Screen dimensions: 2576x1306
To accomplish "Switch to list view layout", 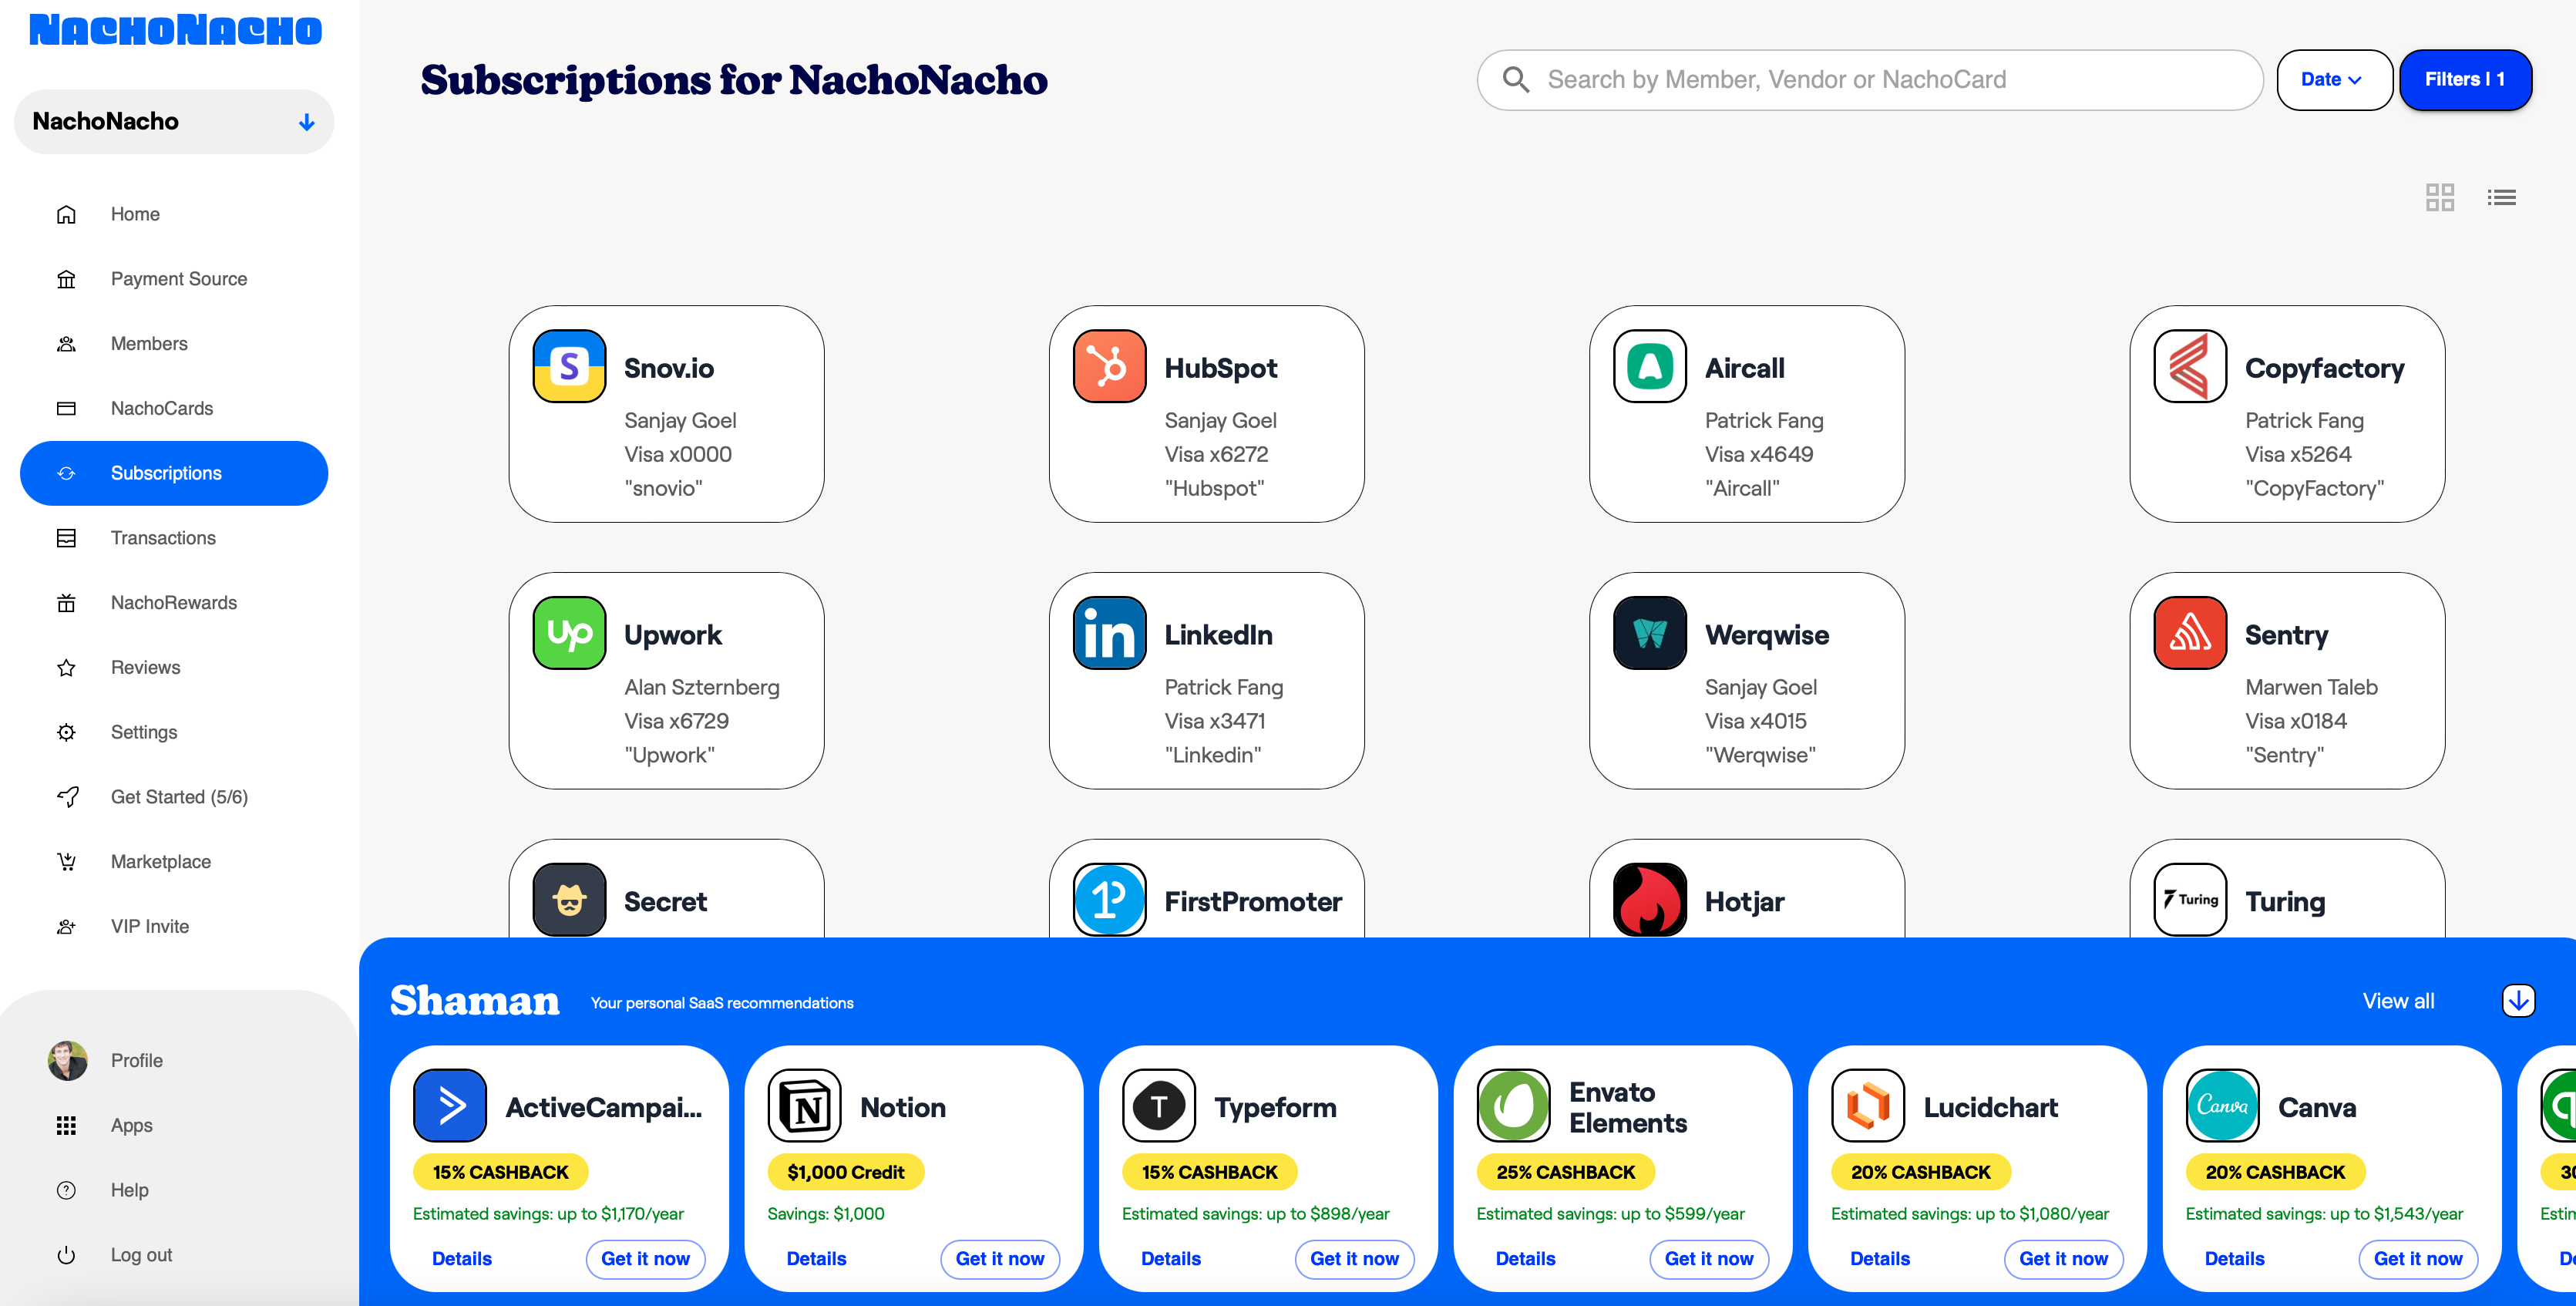I will tap(2501, 197).
